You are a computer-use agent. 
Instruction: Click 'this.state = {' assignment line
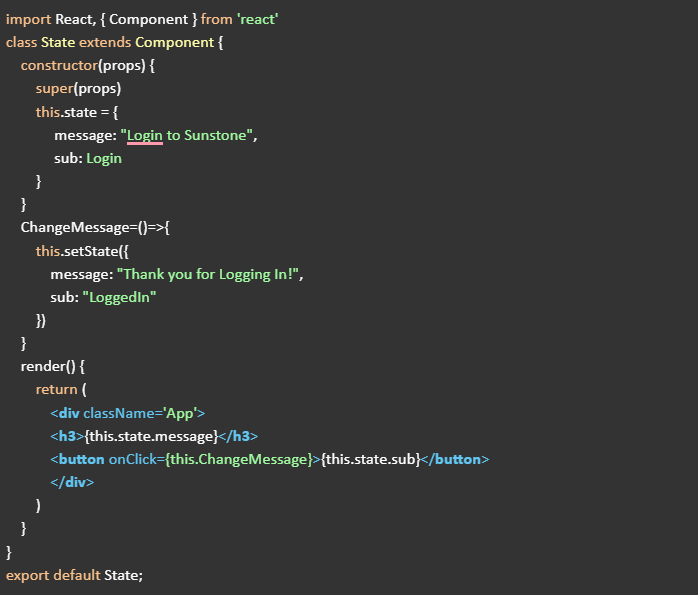[x=77, y=112]
